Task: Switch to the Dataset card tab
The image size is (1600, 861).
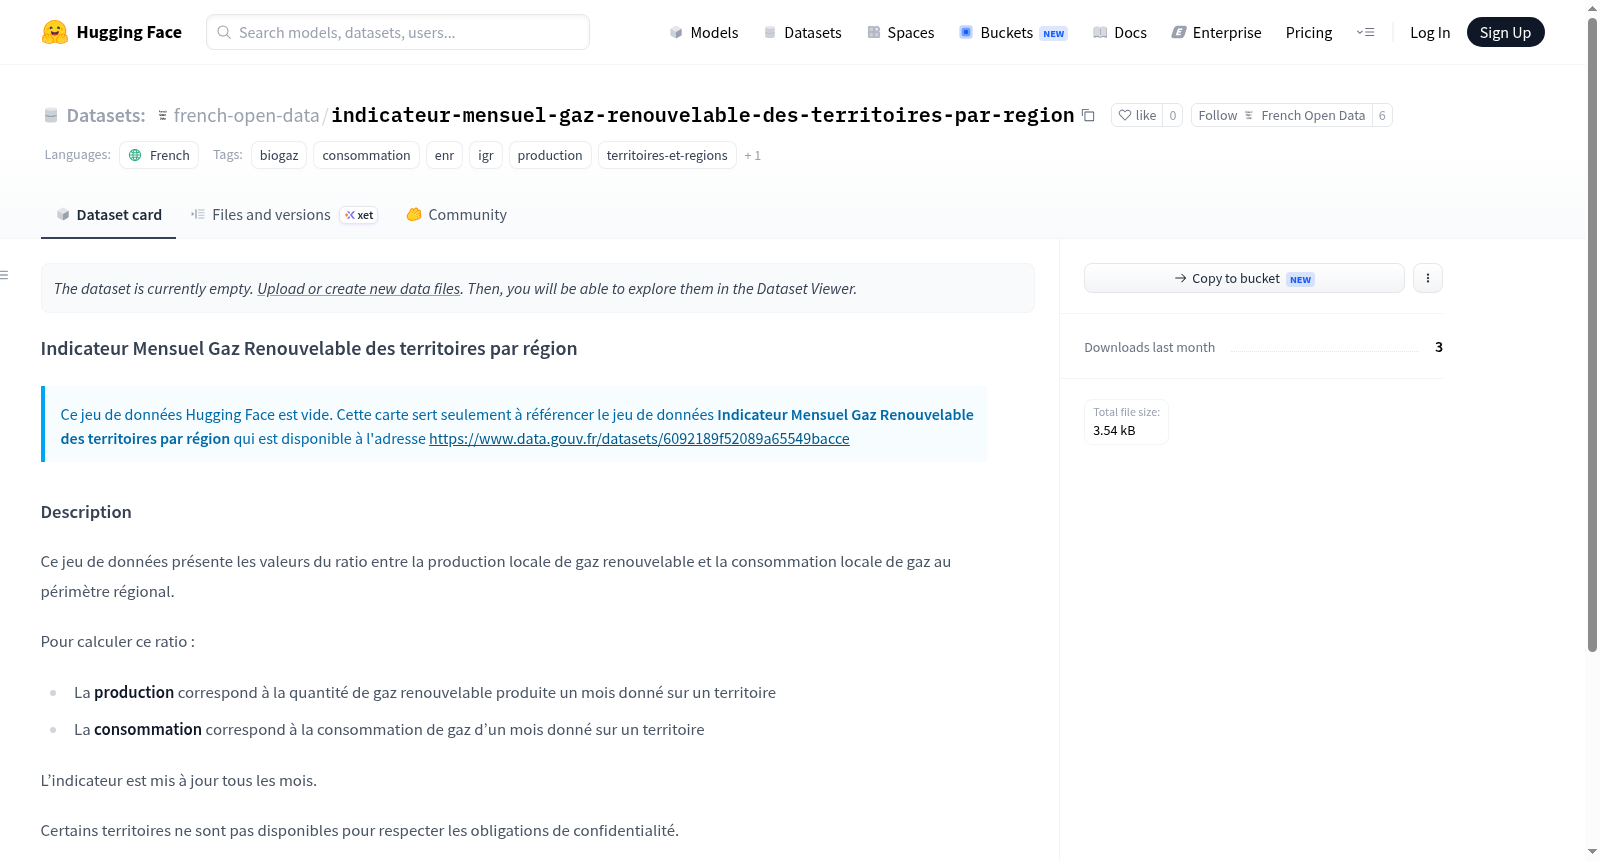Action: 108,214
